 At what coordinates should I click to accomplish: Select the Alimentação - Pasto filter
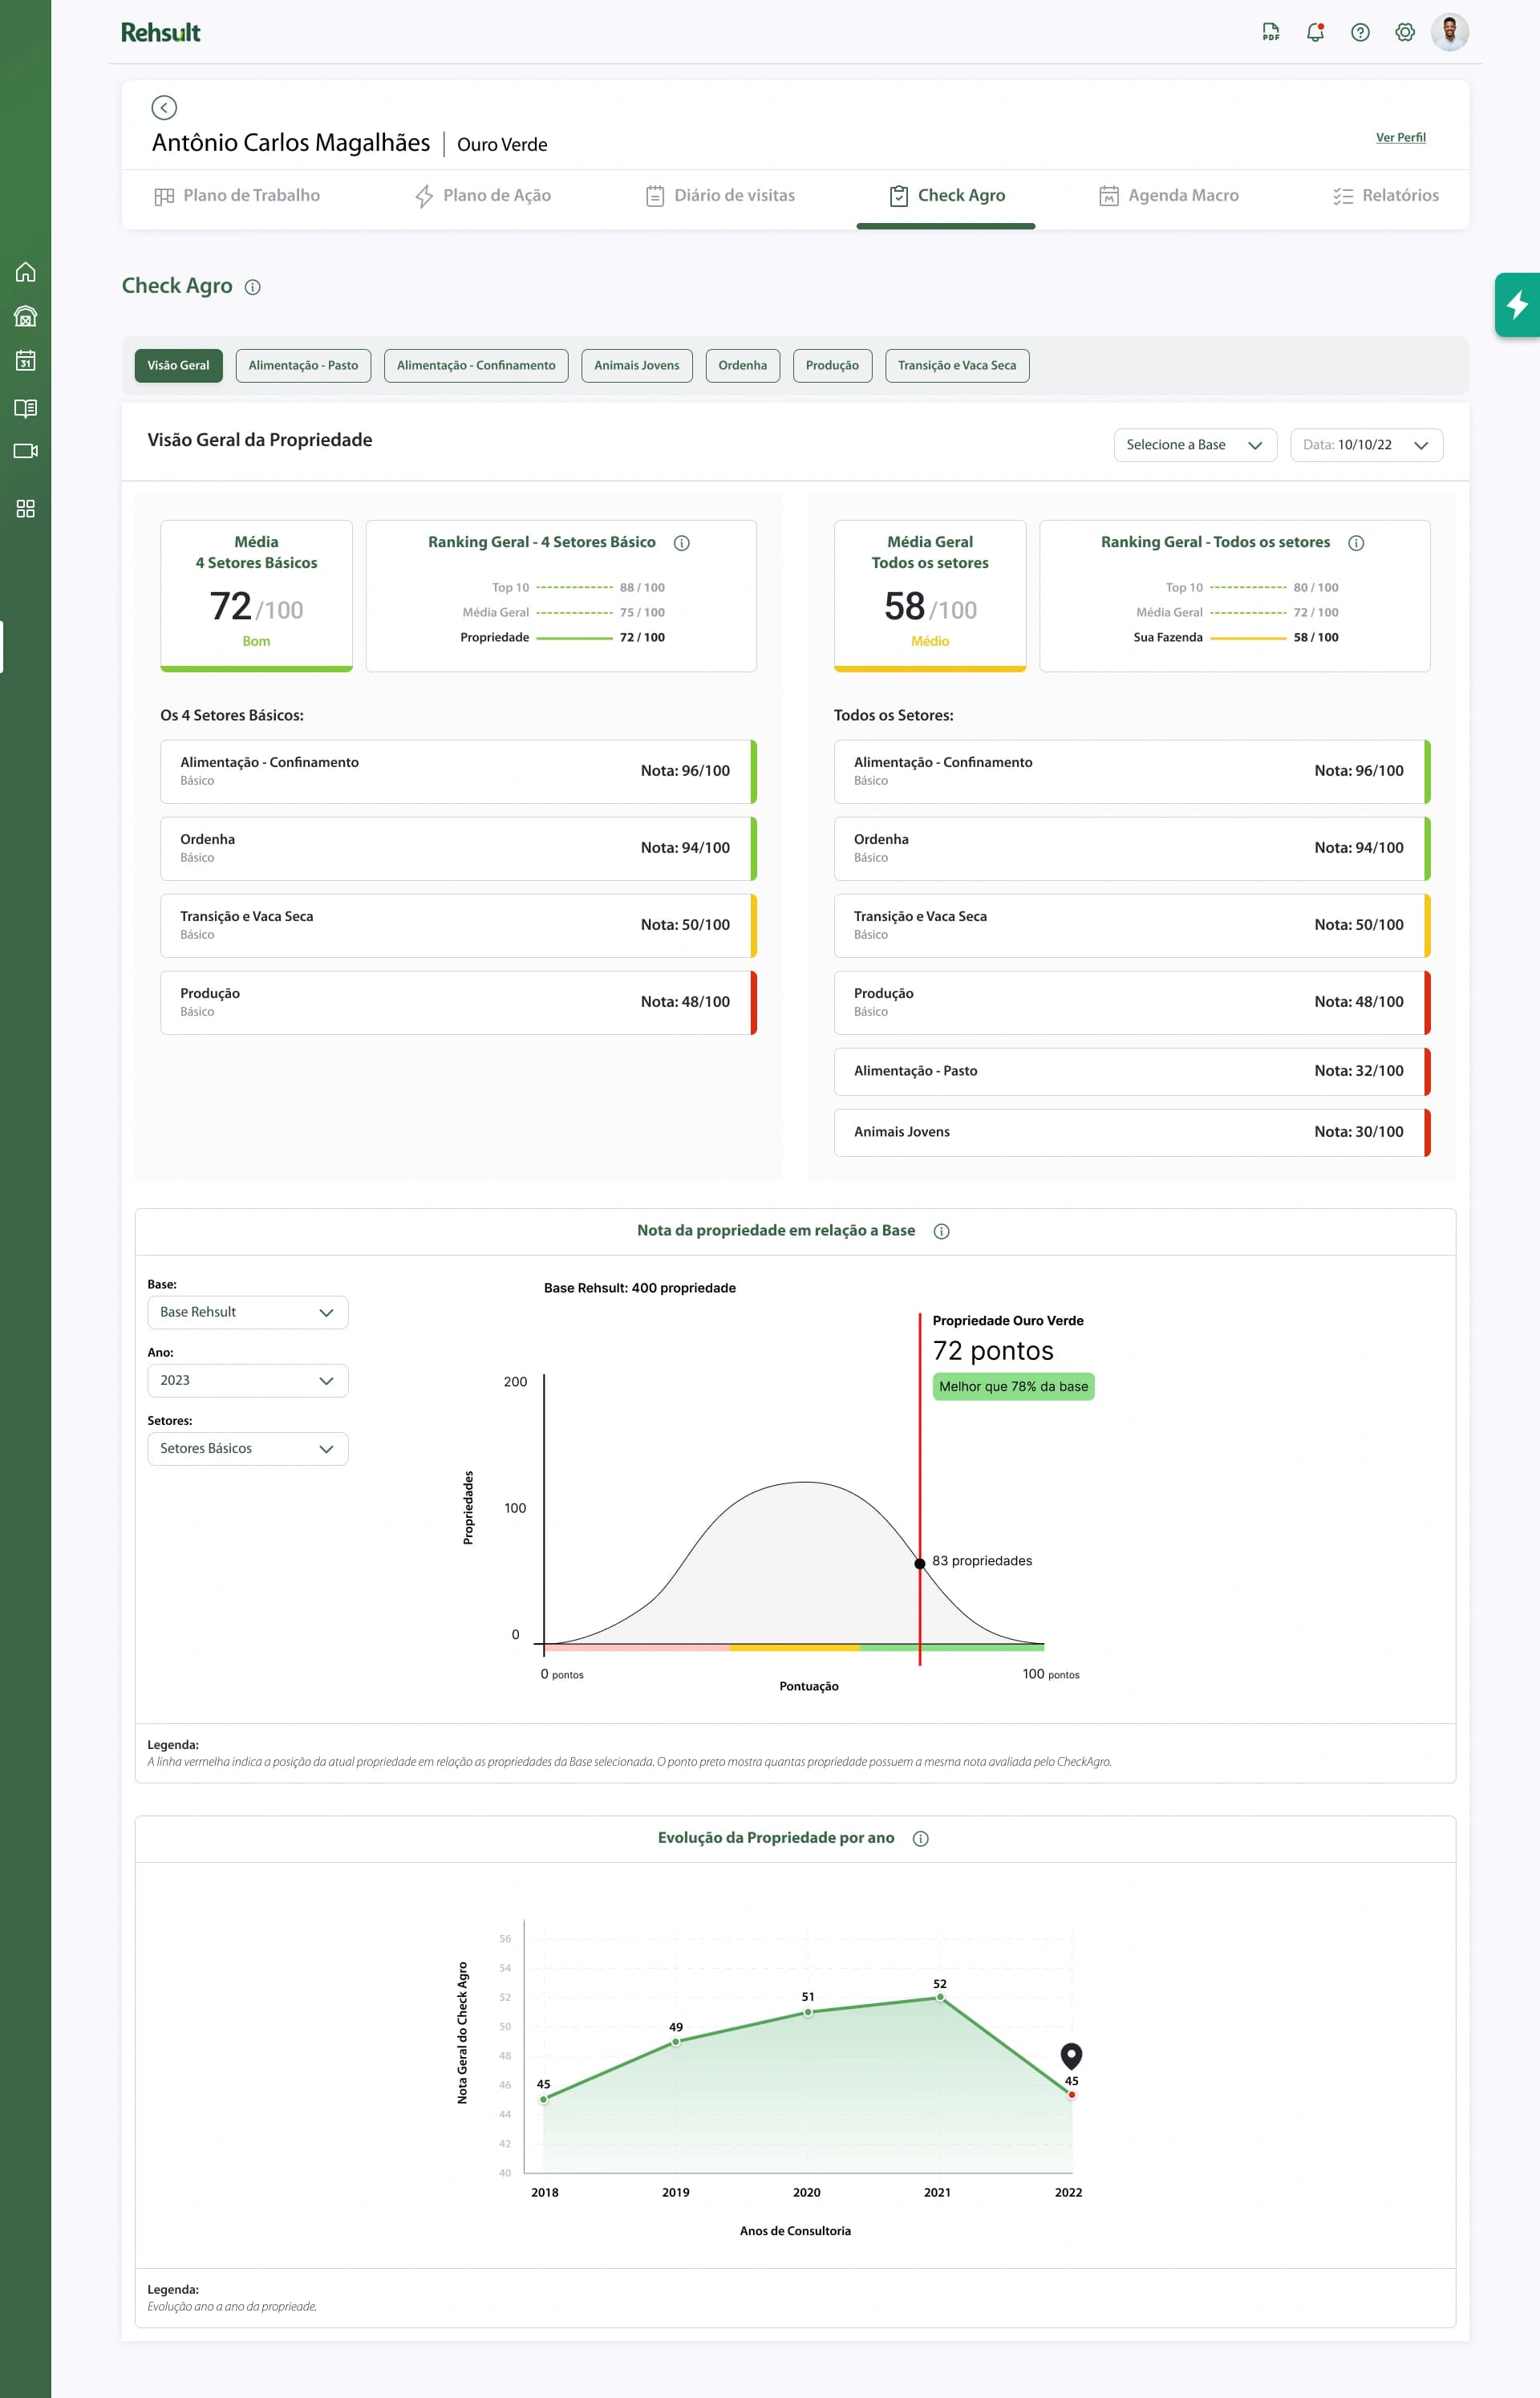(303, 365)
